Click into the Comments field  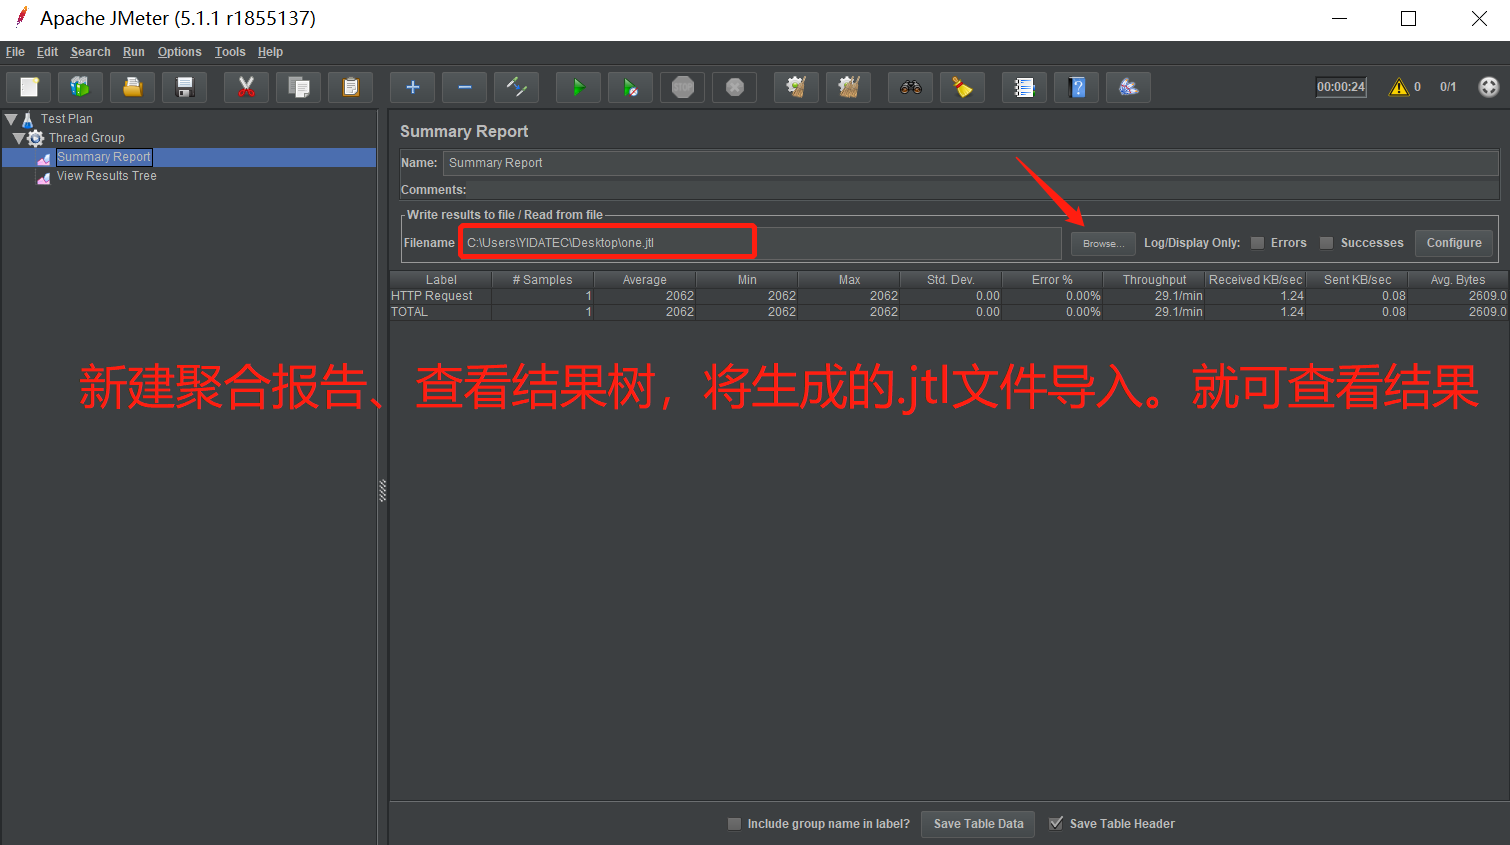pyautogui.click(x=984, y=190)
